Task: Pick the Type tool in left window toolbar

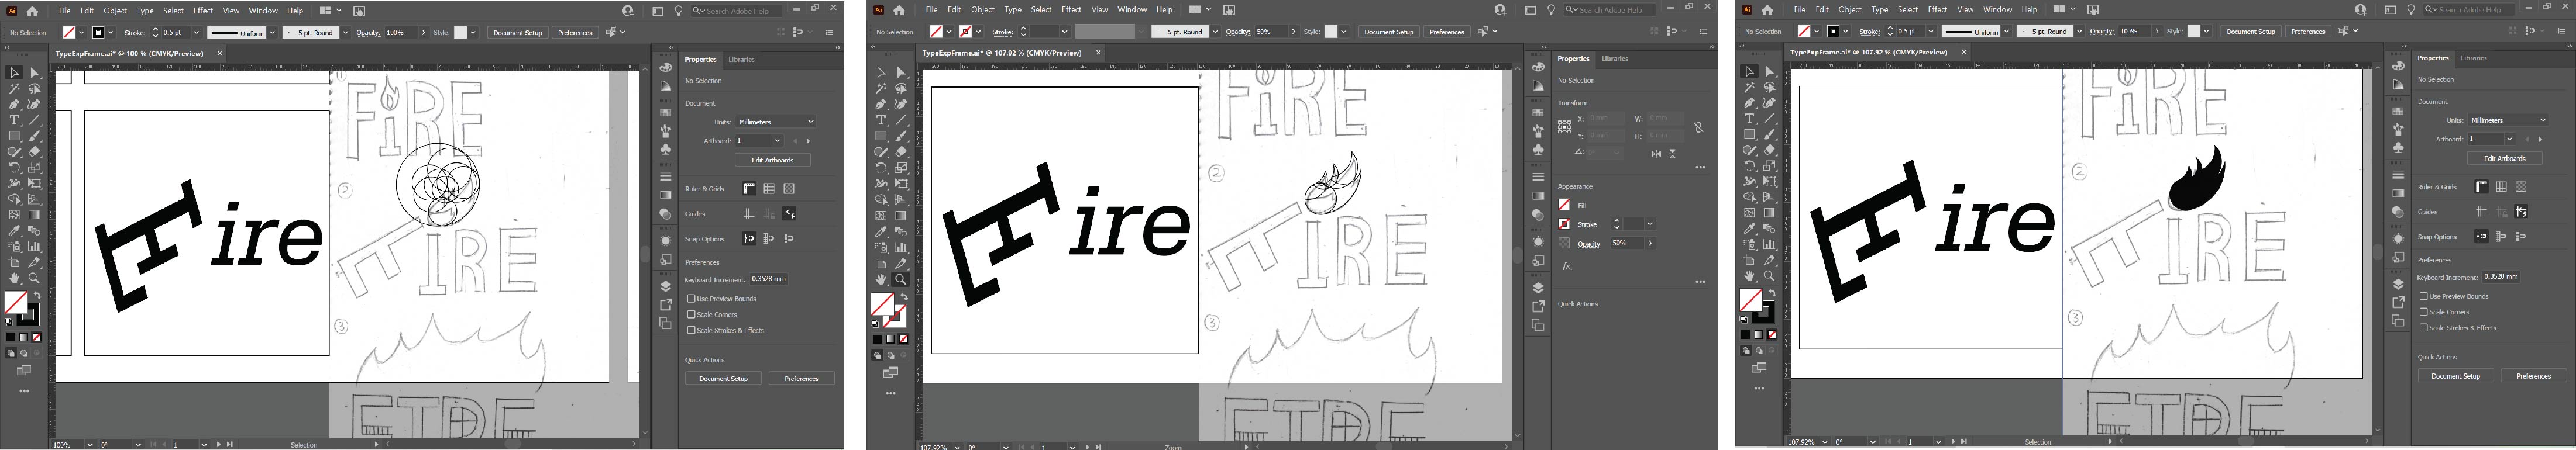Action: pyautogui.click(x=14, y=120)
